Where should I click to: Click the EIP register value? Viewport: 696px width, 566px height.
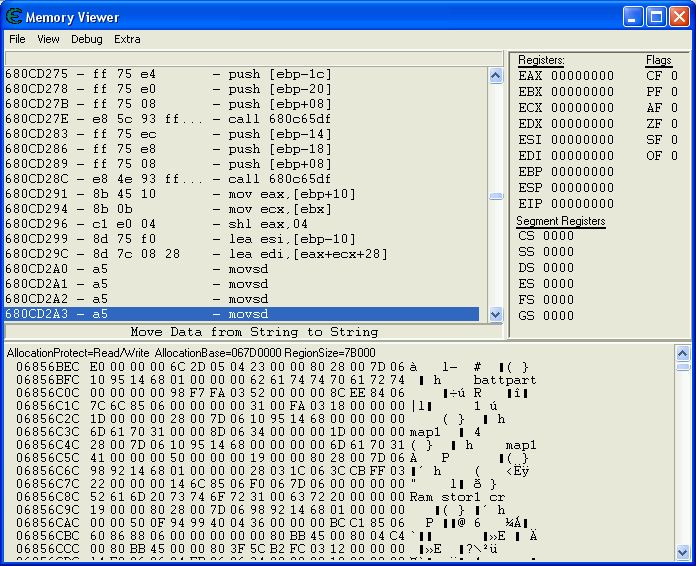pos(582,204)
